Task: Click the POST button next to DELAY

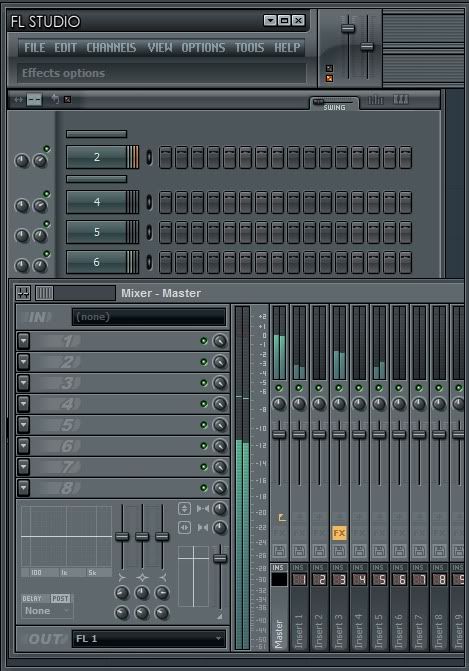Action: (x=60, y=599)
